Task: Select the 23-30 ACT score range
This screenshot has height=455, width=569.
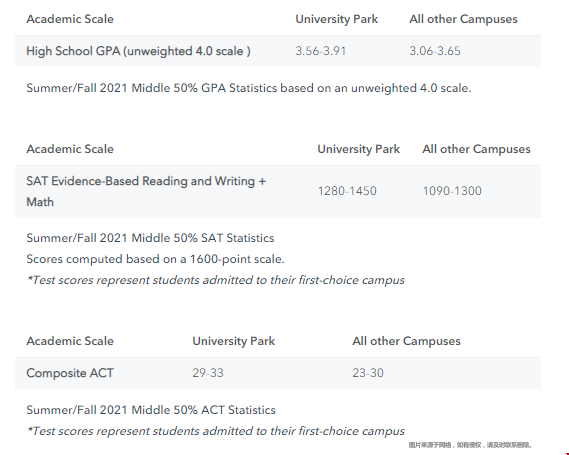Action: (368, 373)
